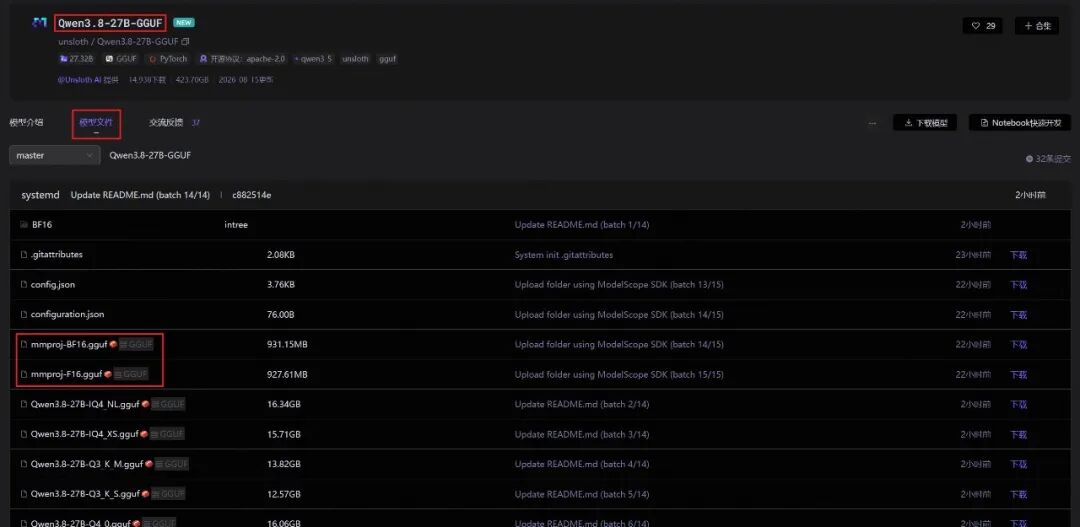Download Qwen3.8-27B-IQ4_XS.gguf via its 下载 link
The image size is (1080, 527).
click(1018, 435)
